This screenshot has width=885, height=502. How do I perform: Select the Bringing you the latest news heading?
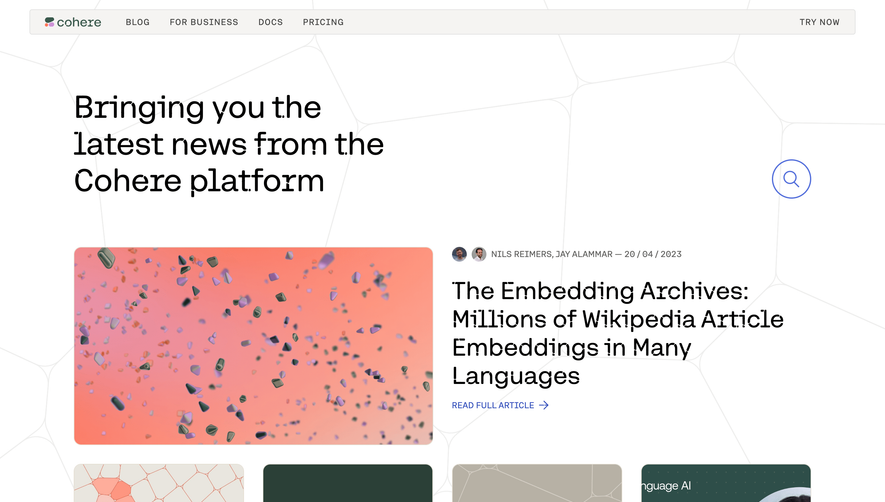pyautogui.click(x=229, y=144)
